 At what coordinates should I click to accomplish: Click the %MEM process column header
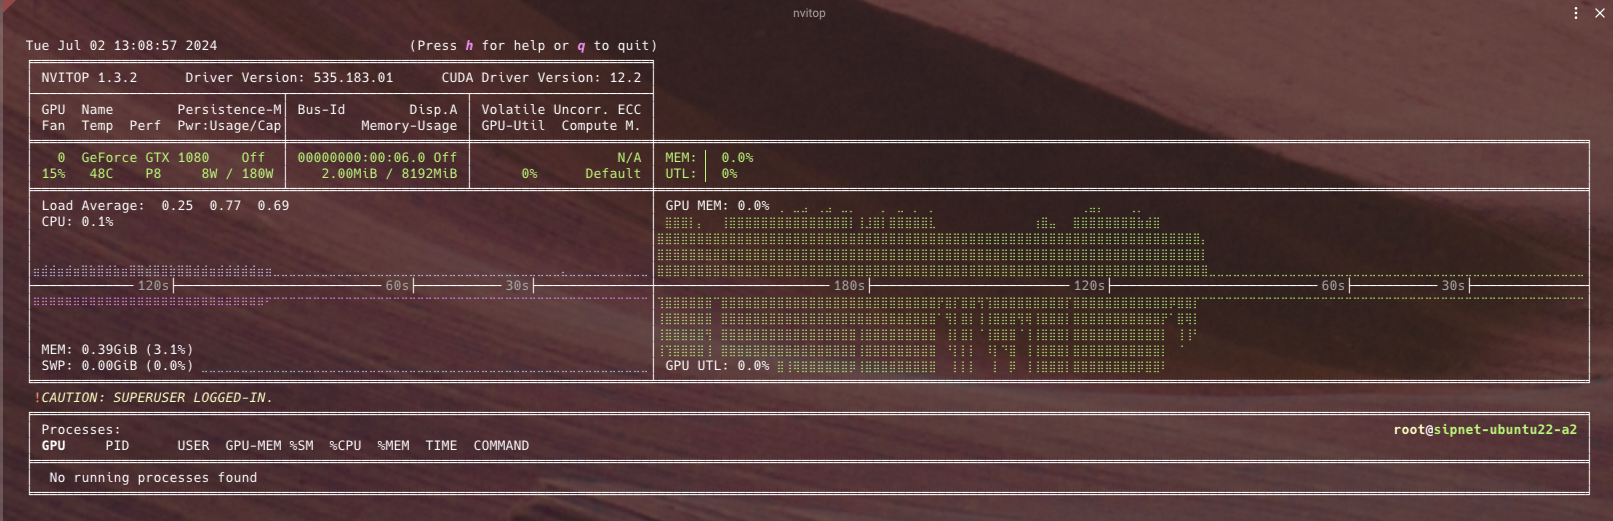(393, 446)
